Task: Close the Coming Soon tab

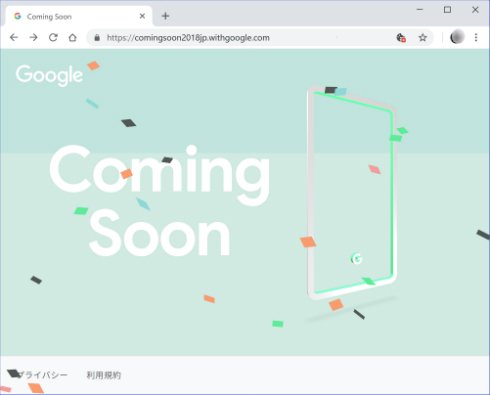Action: 142,16
